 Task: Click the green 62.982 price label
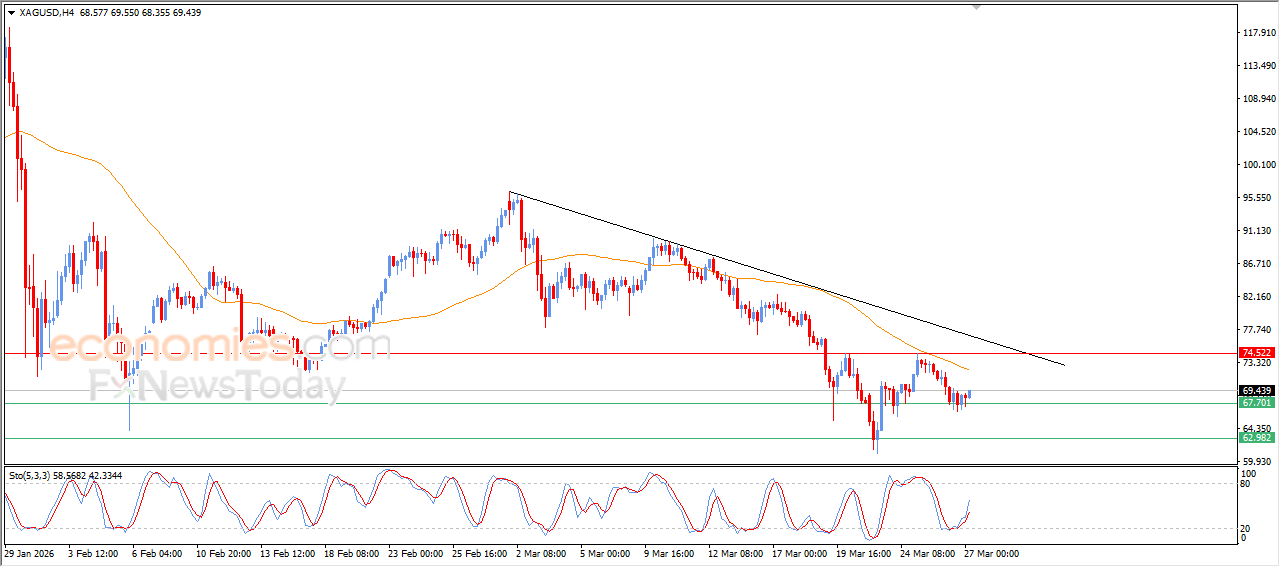1256,437
